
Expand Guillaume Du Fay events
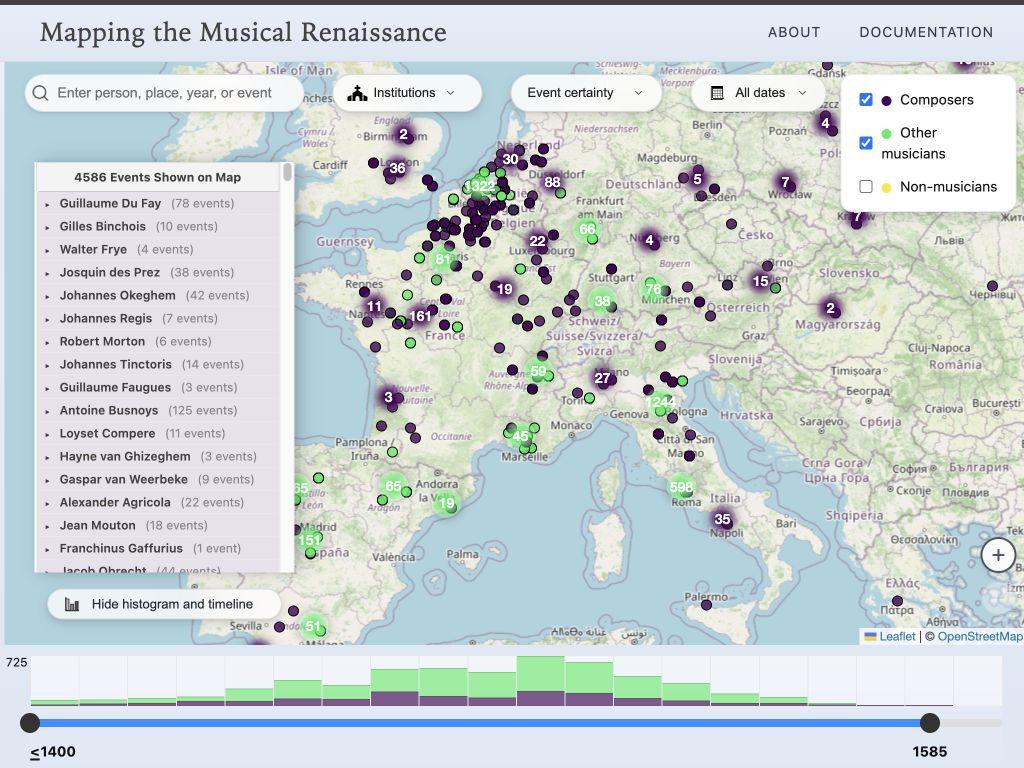coord(47,204)
